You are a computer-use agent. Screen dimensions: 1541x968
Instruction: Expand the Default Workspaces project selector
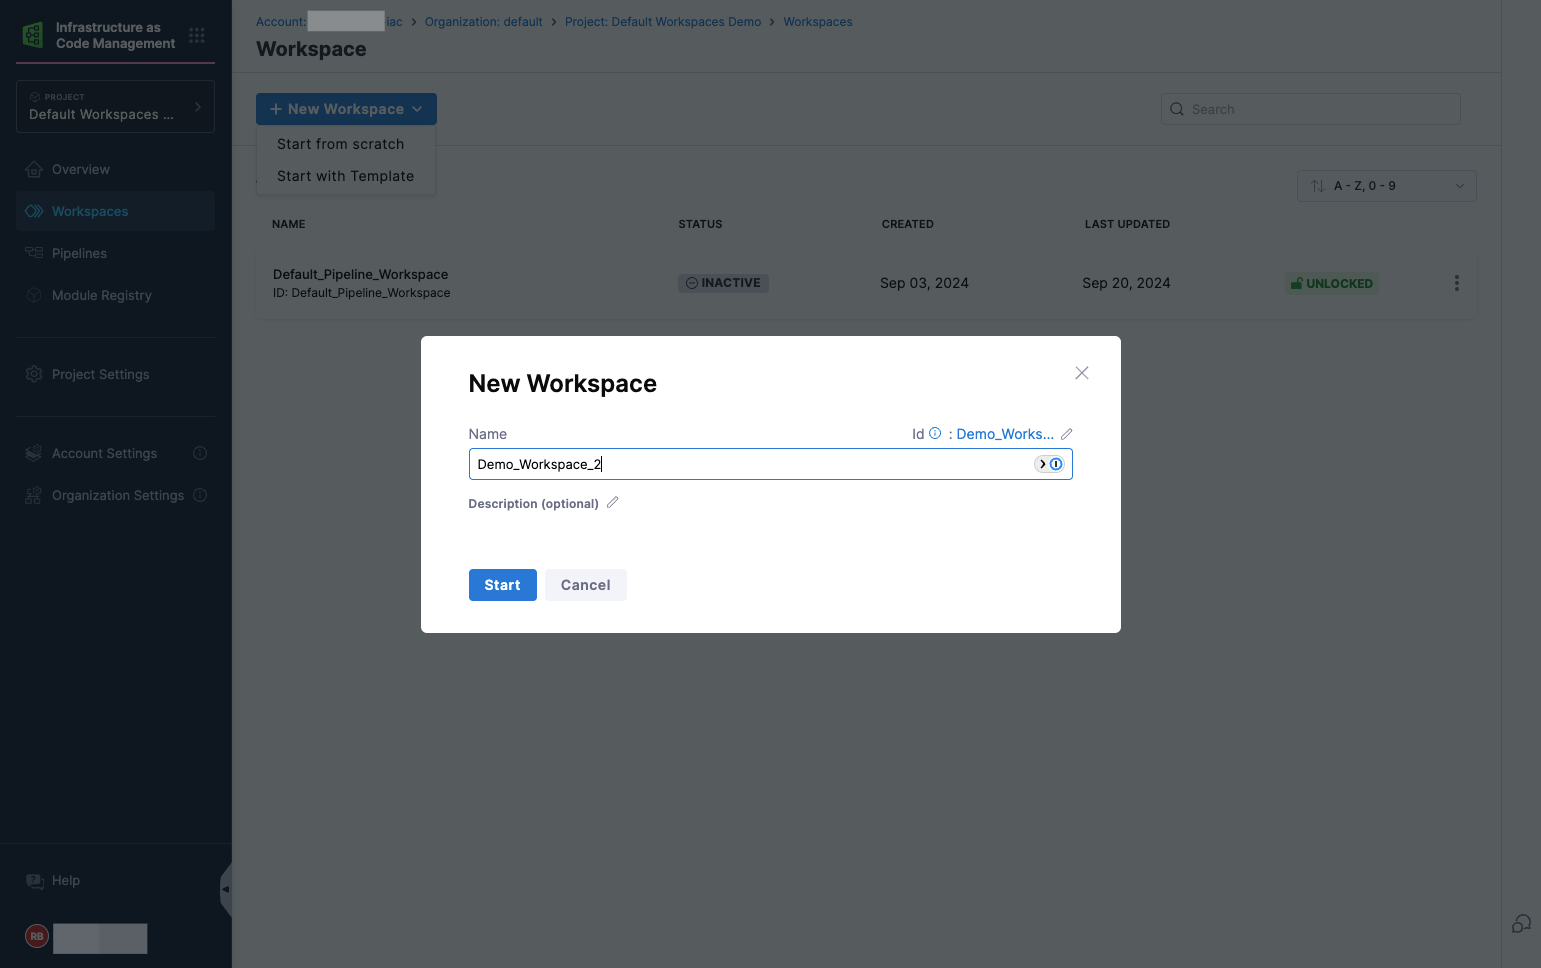(x=115, y=106)
